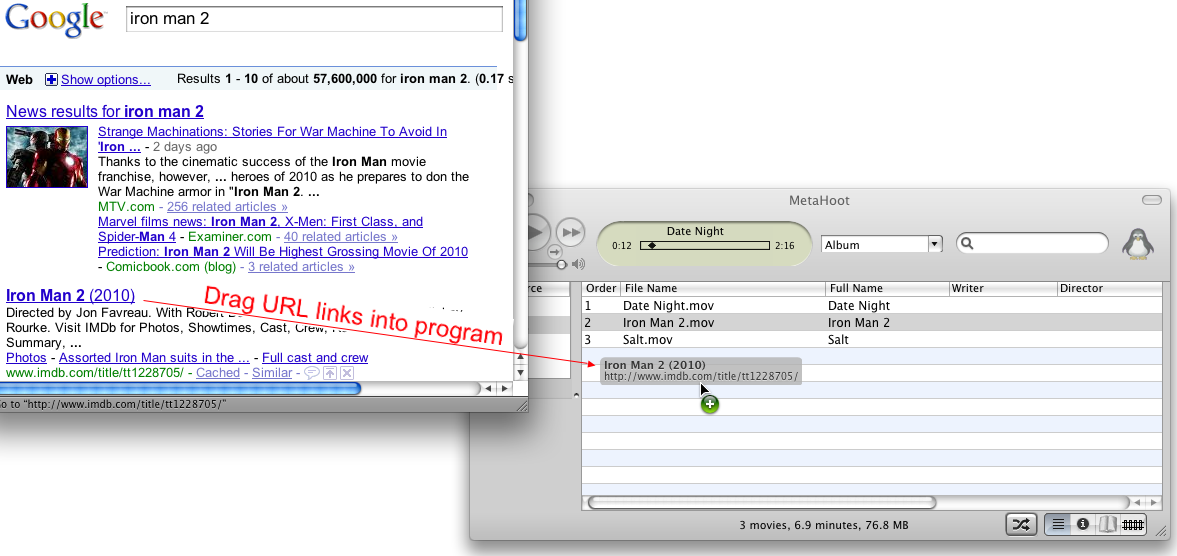This screenshot has width=1177, height=556.
Task: Click the right scroll arrow of MetaHoot table
Action: pyautogui.click(x=1154, y=502)
